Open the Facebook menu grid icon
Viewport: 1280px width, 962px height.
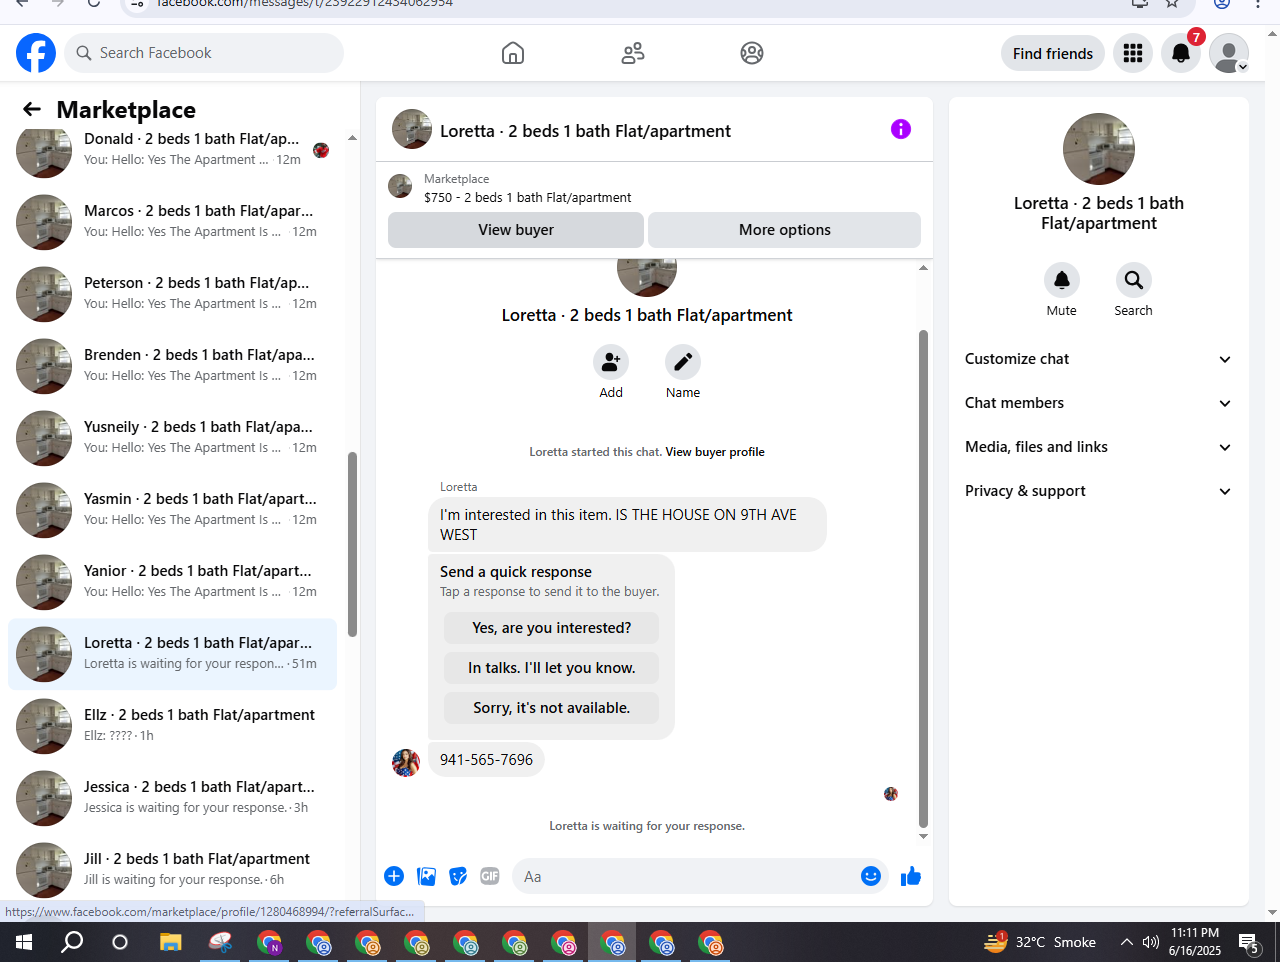point(1133,53)
